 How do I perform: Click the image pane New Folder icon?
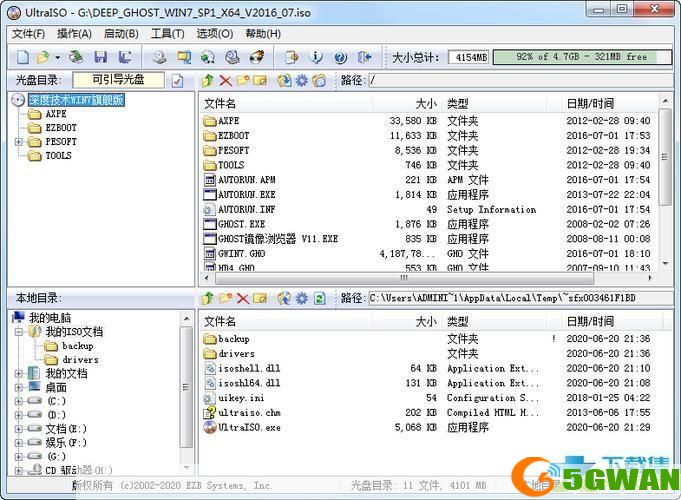(243, 80)
